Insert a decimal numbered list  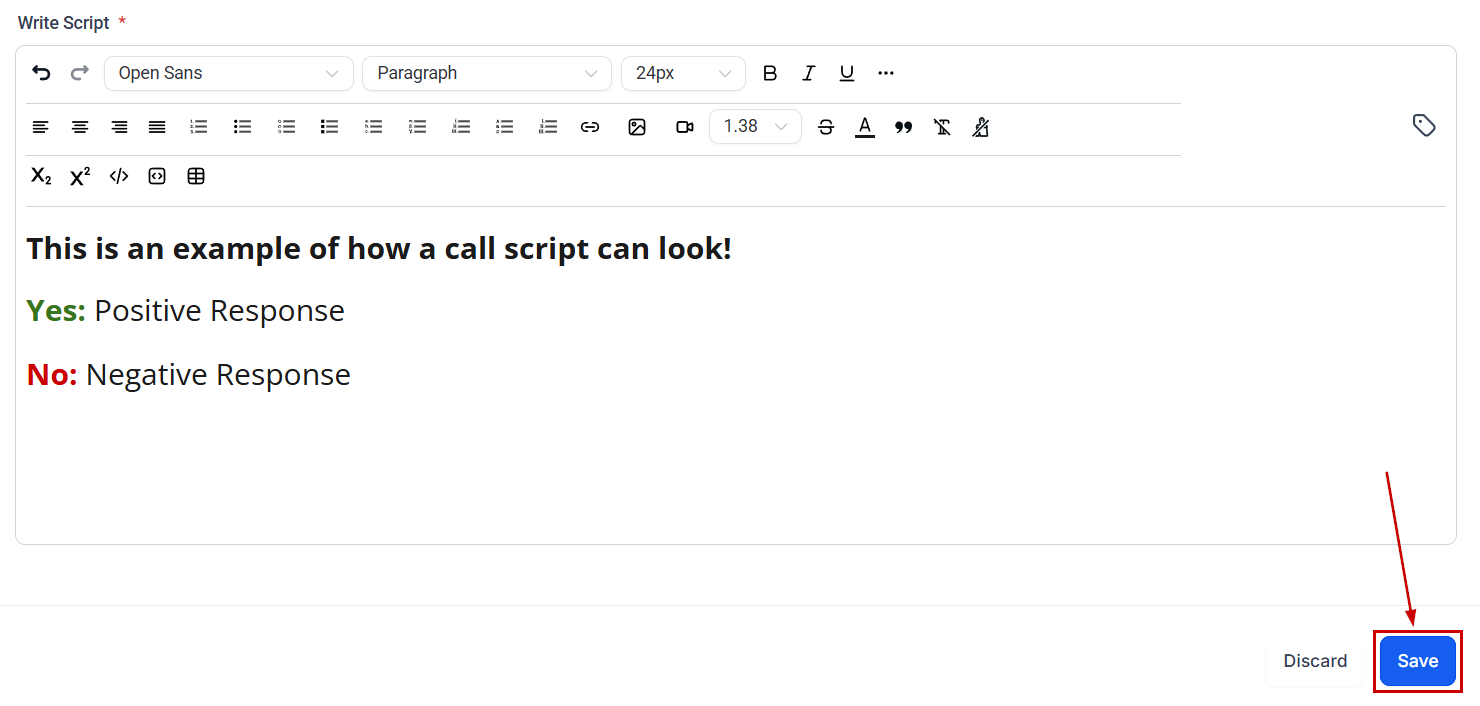click(x=199, y=127)
